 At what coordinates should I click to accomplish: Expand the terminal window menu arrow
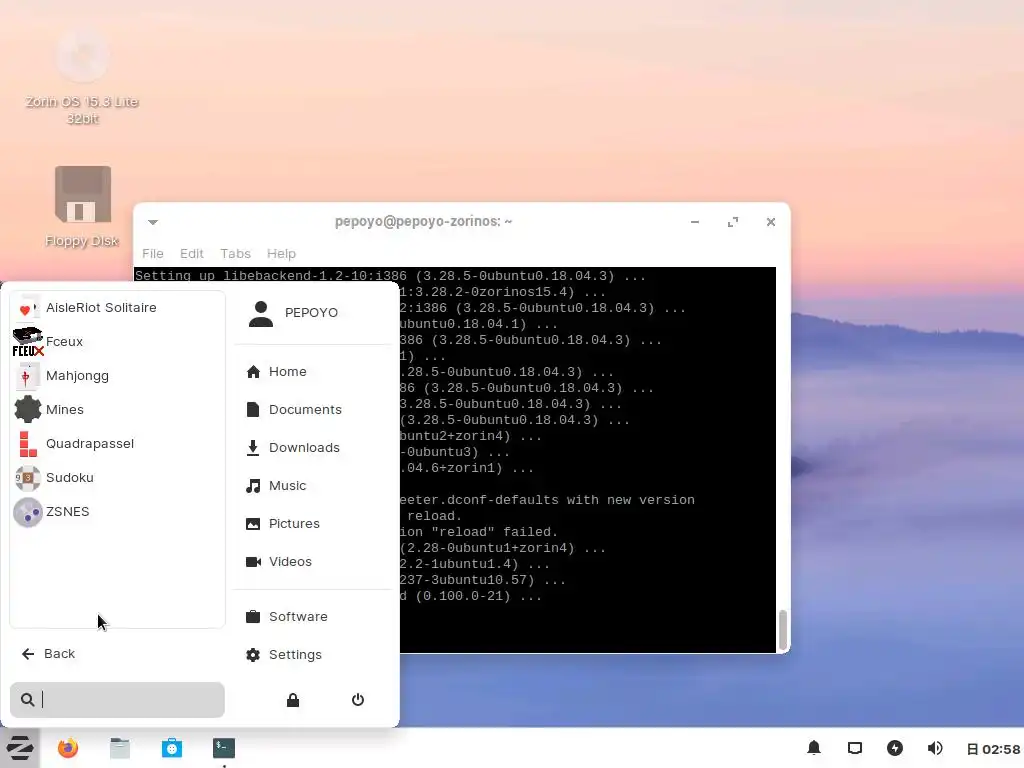(153, 222)
